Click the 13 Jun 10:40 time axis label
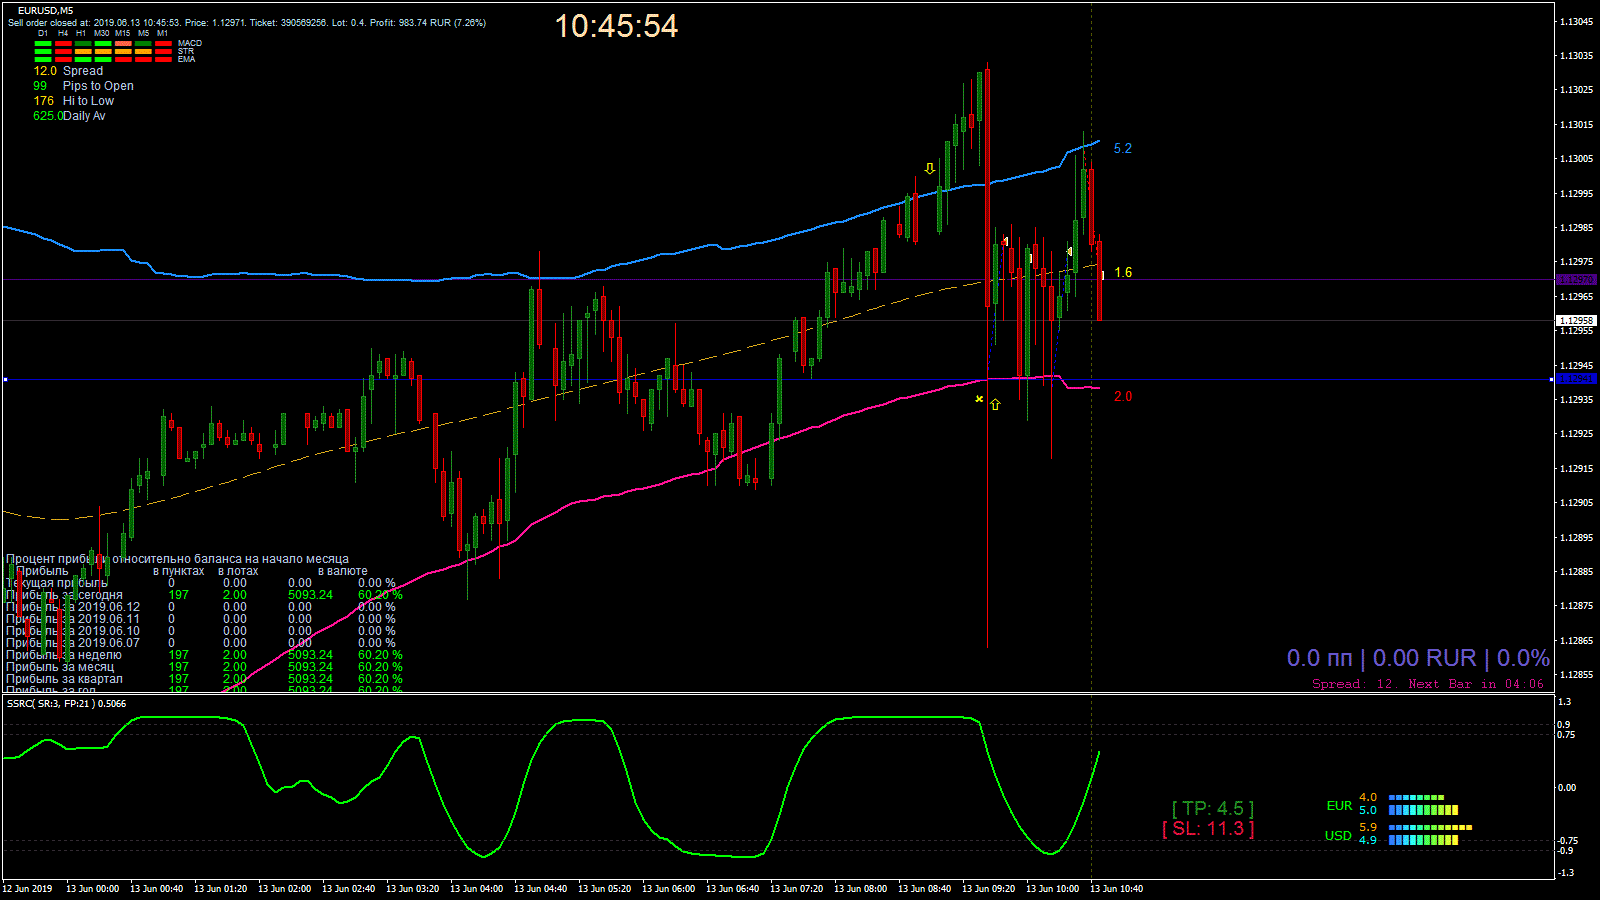This screenshot has width=1600, height=900. (1116, 888)
